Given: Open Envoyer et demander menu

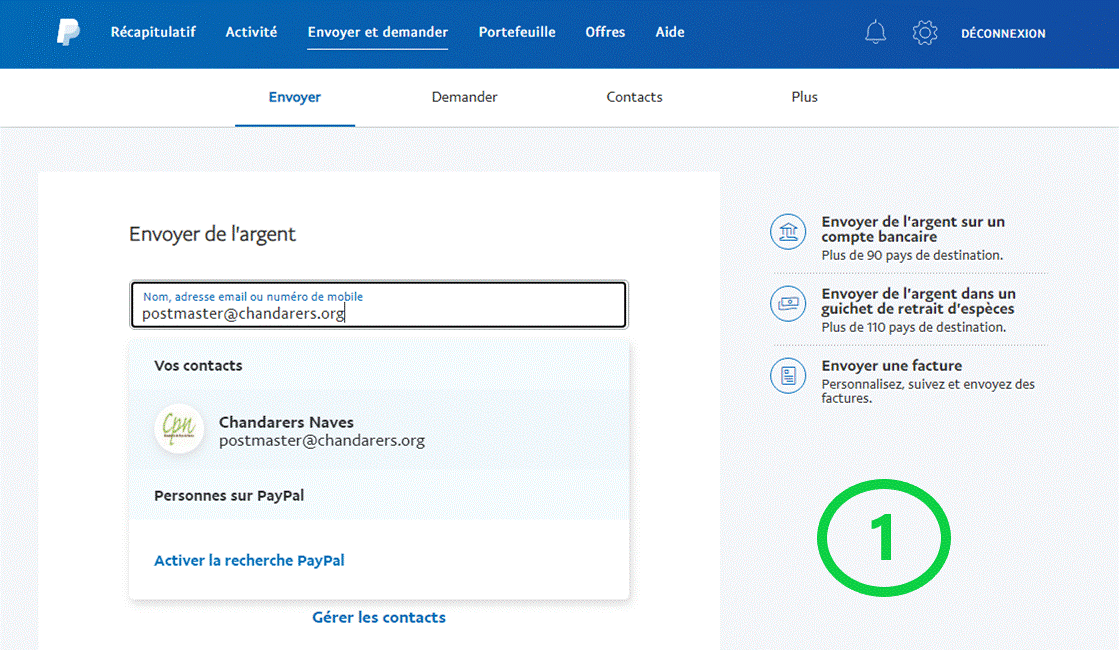Looking at the screenshot, I should pos(378,32).
